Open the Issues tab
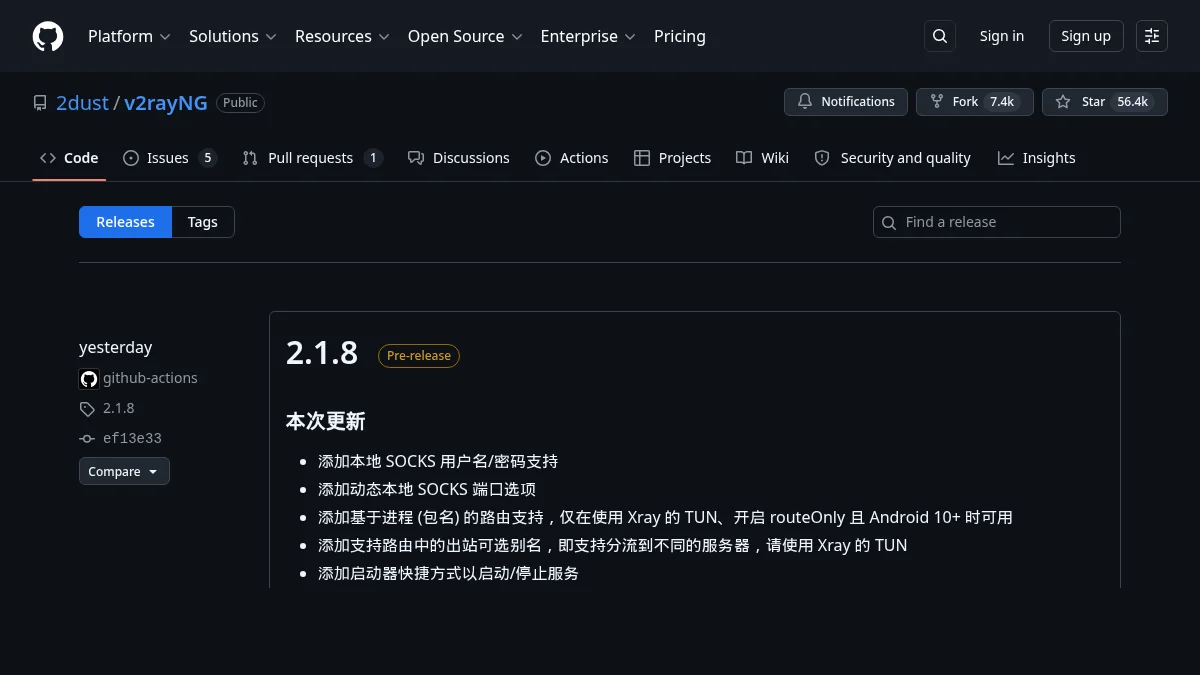This screenshot has width=1200, height=675. [169, 158]
